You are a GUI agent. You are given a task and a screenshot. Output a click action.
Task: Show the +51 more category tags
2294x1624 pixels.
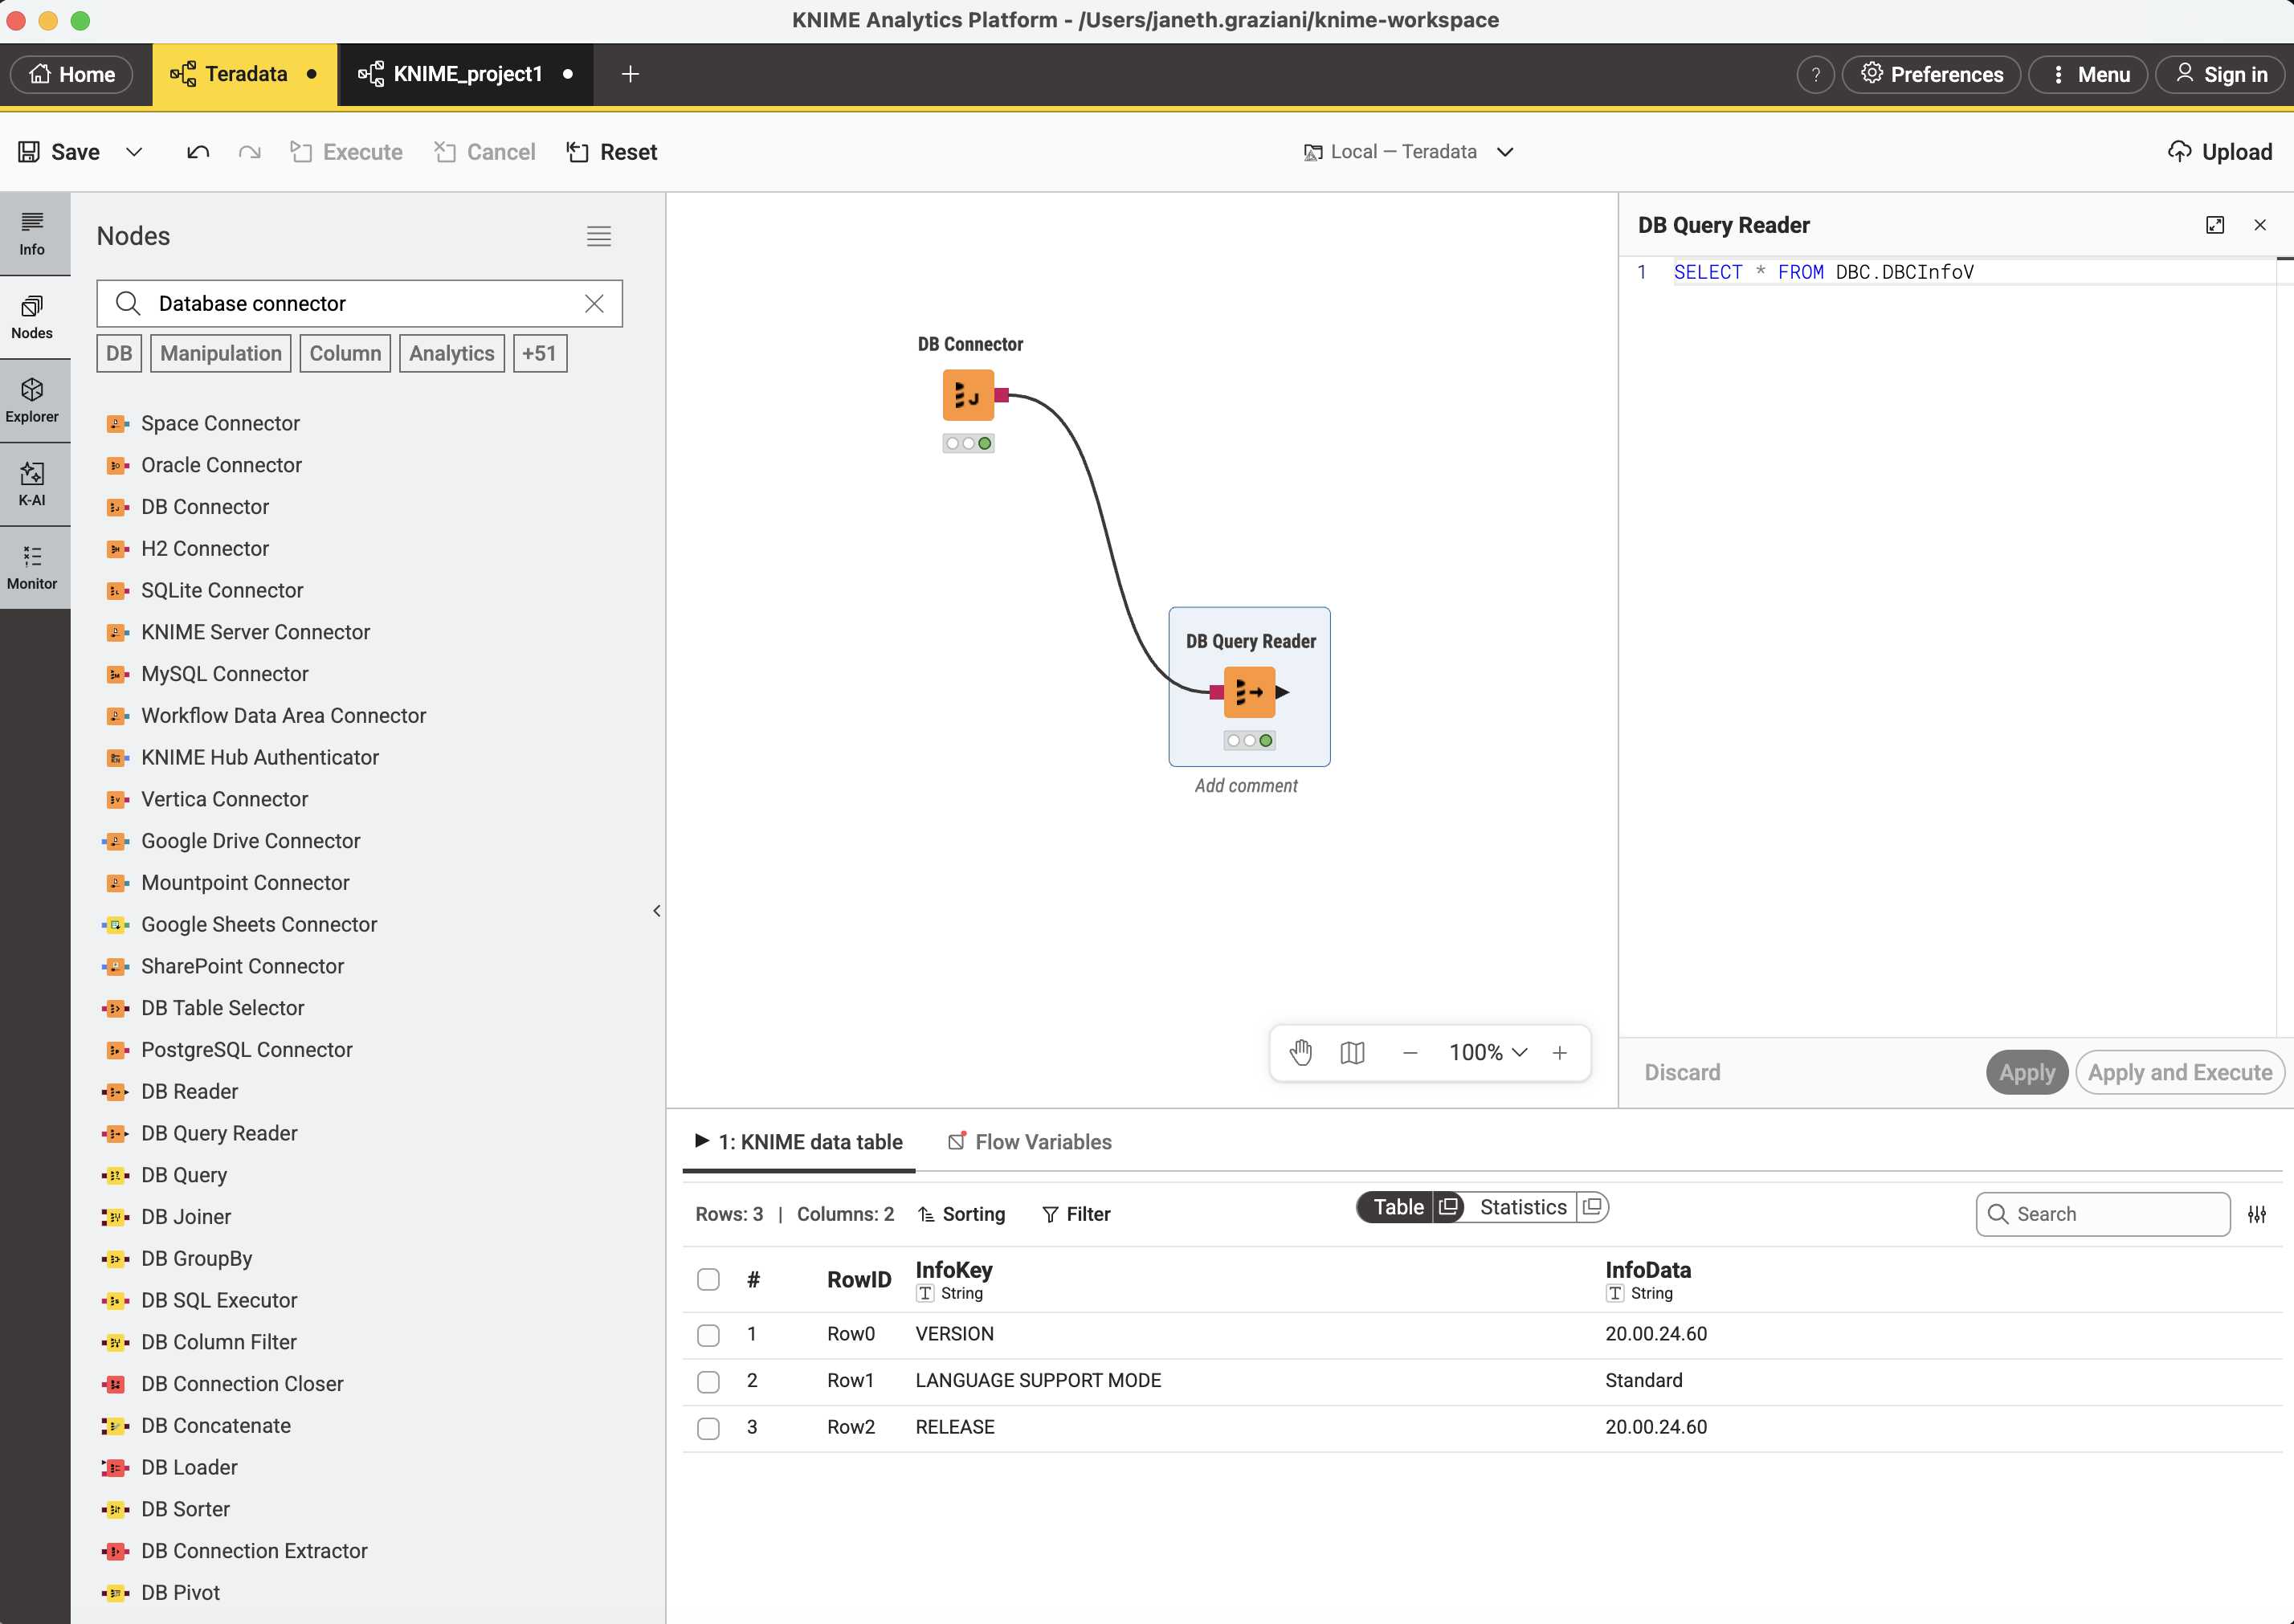click(x=540, y=353)
